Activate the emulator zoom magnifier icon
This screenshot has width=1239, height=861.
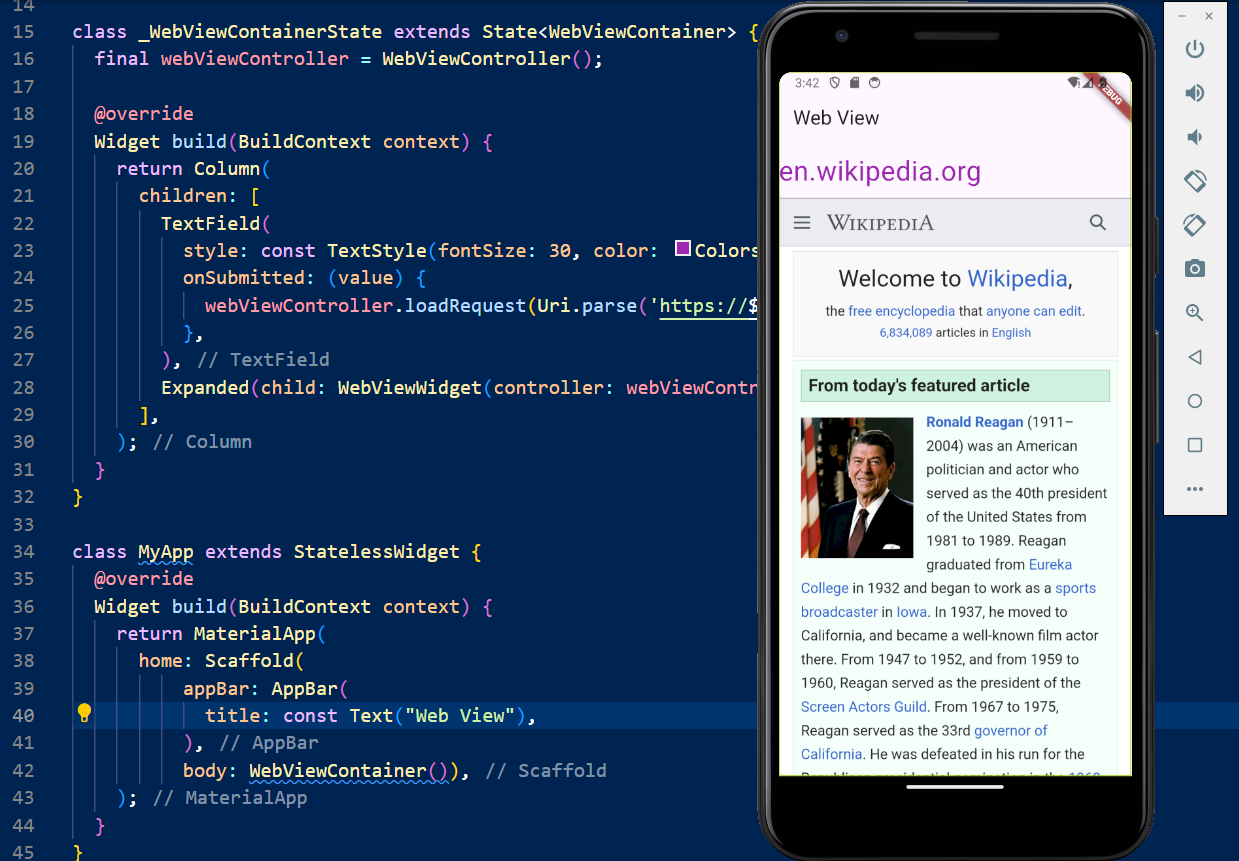pyautogui.click(x=1194, y=313)
